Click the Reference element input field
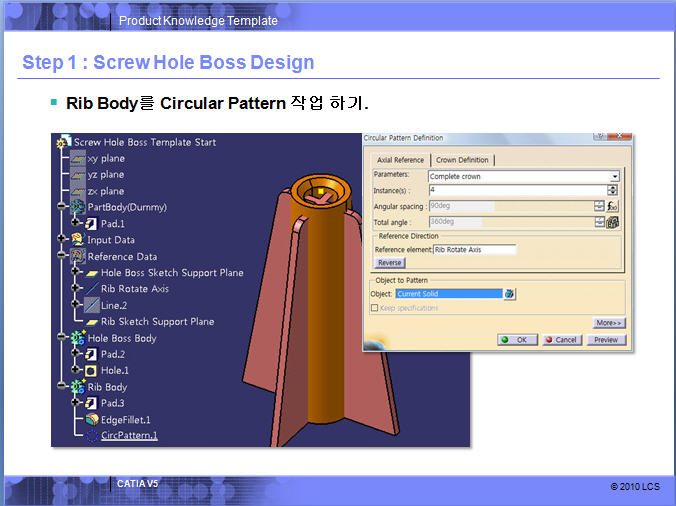 pyautogui.click(x=474, y=249)
